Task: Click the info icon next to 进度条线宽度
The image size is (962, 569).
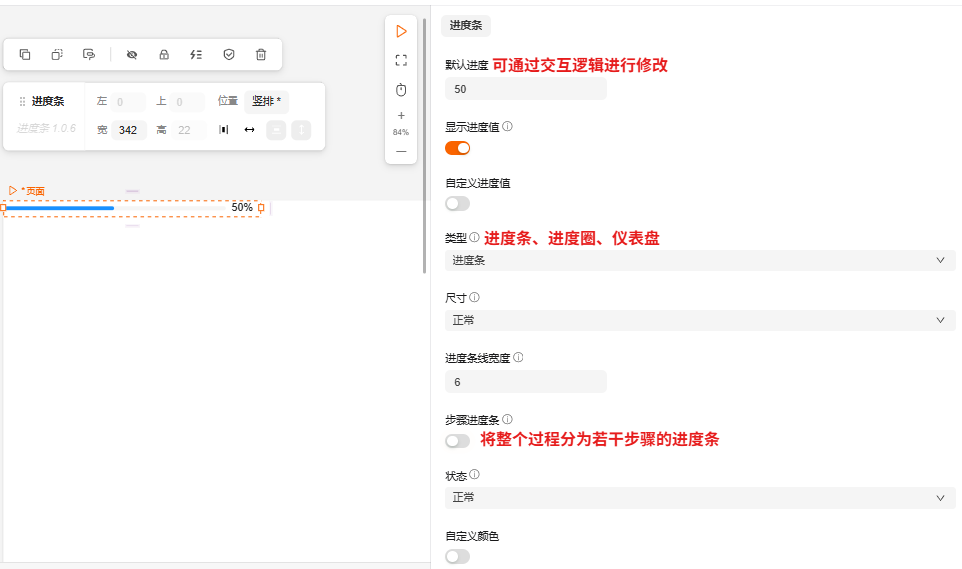Action: point(518,357)
